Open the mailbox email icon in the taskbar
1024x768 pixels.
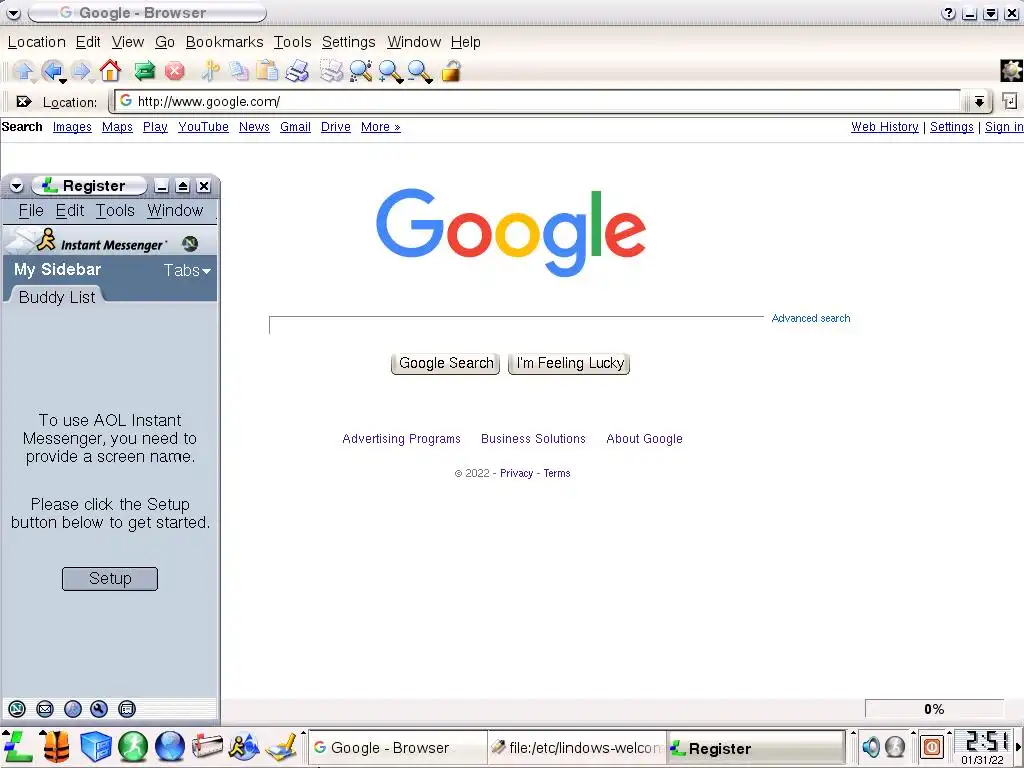coord(207,746)
